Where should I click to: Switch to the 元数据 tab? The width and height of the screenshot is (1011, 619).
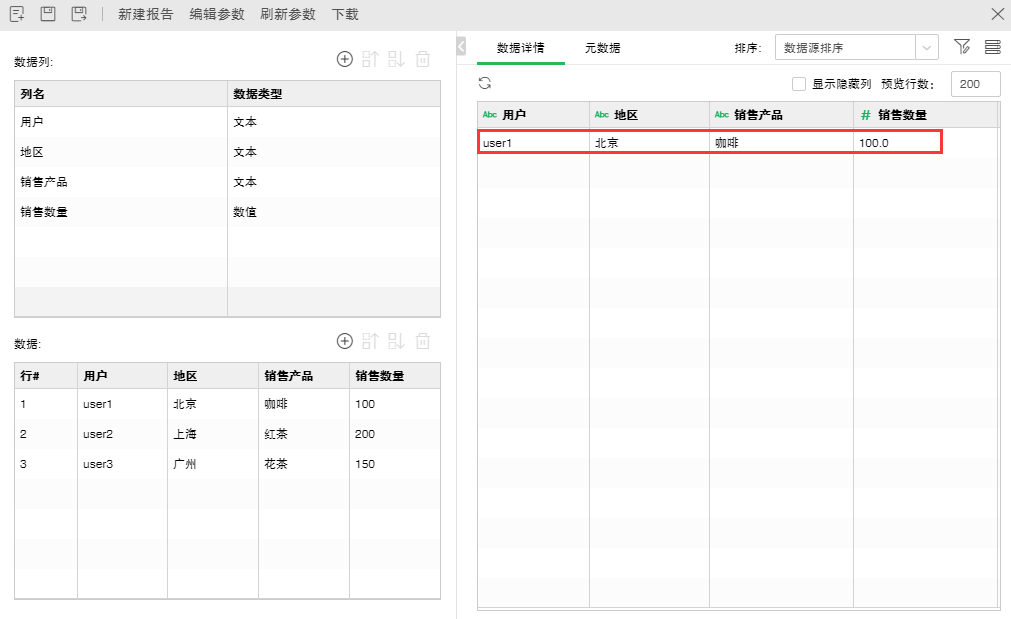click(603, 48)
